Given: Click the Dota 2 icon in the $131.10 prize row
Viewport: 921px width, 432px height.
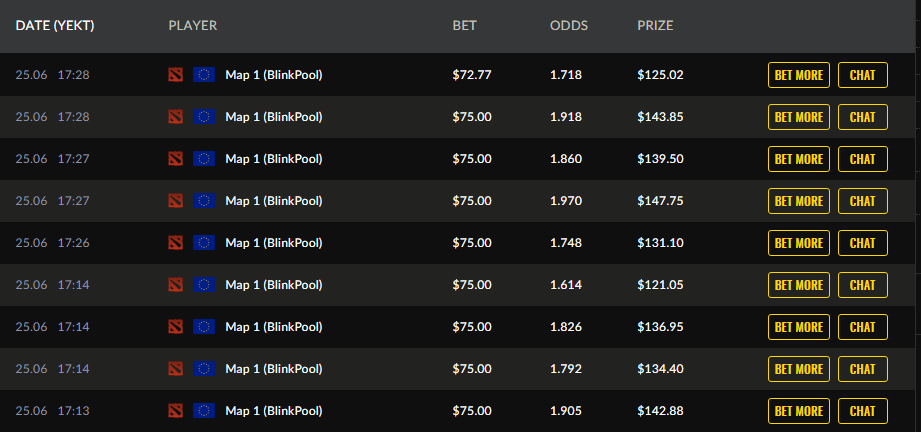Looking at the screenshot, I should click(176, 243).
